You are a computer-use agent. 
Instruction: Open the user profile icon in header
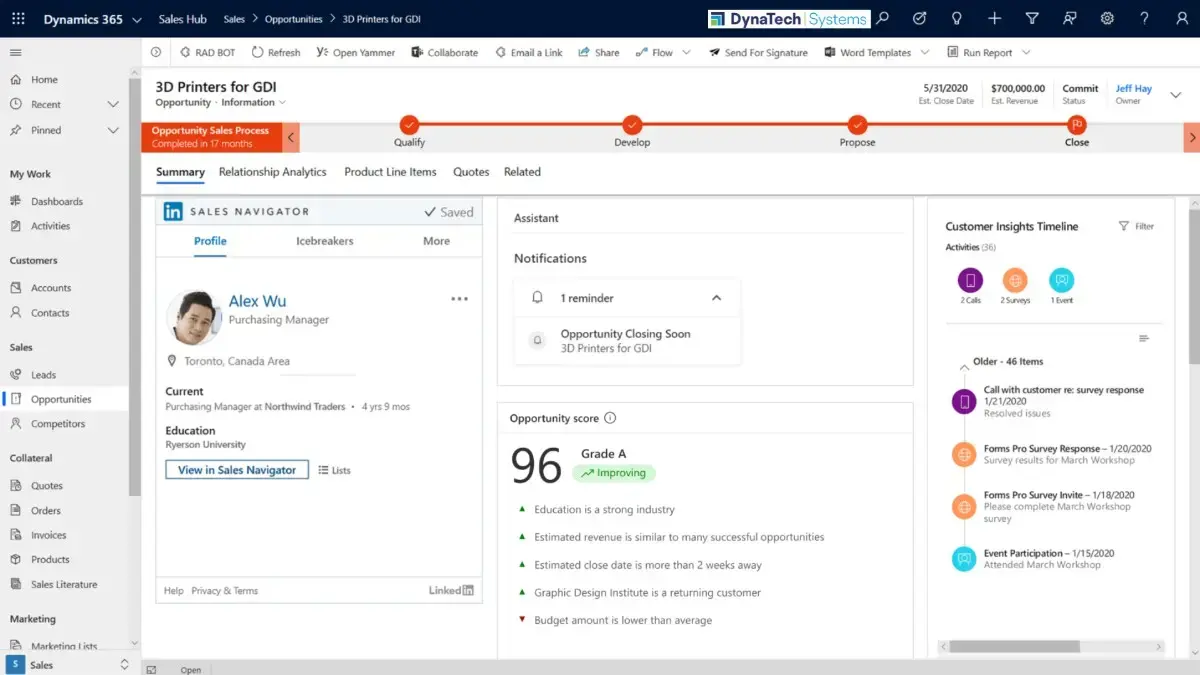pyautogui.click(x=1181, y=18)
